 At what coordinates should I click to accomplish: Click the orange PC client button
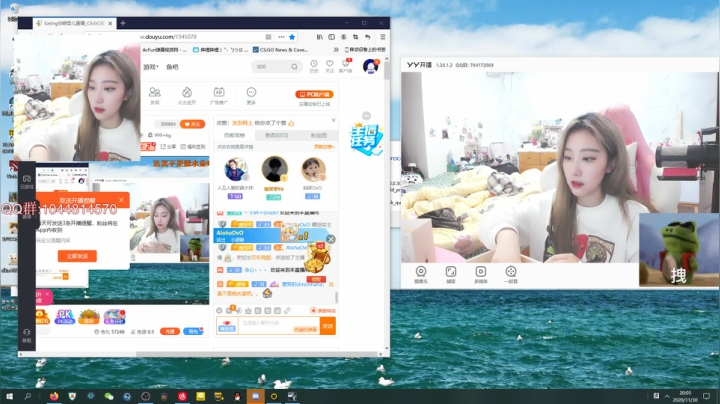pos(314,94)
